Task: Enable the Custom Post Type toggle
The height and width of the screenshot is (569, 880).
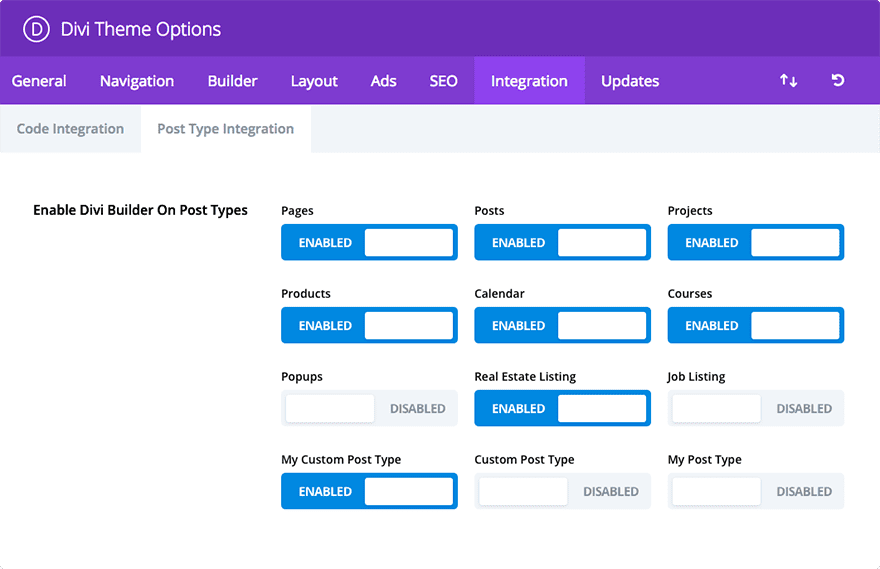Action: point(564,491)
